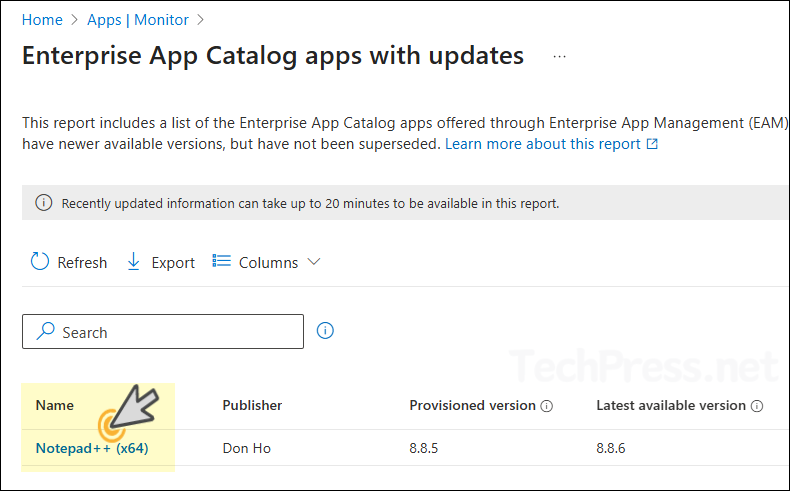Go to the Home breadcrumb
Screen dimensions: 790x491
(x=41, y=19)
